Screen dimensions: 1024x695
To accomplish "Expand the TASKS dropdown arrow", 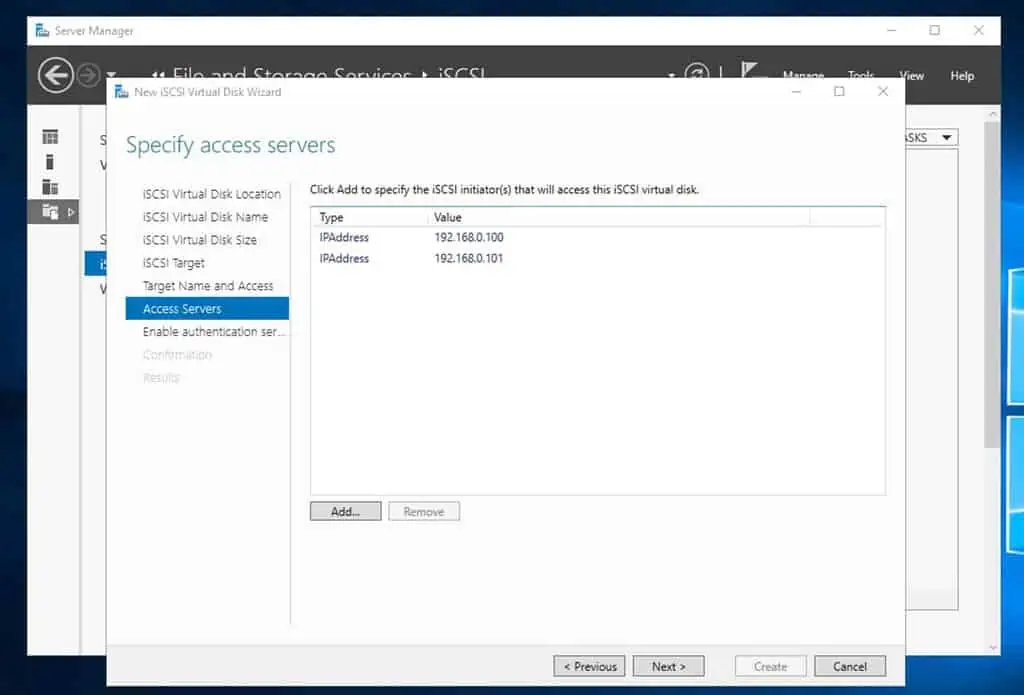I will (x=946, y=137).
